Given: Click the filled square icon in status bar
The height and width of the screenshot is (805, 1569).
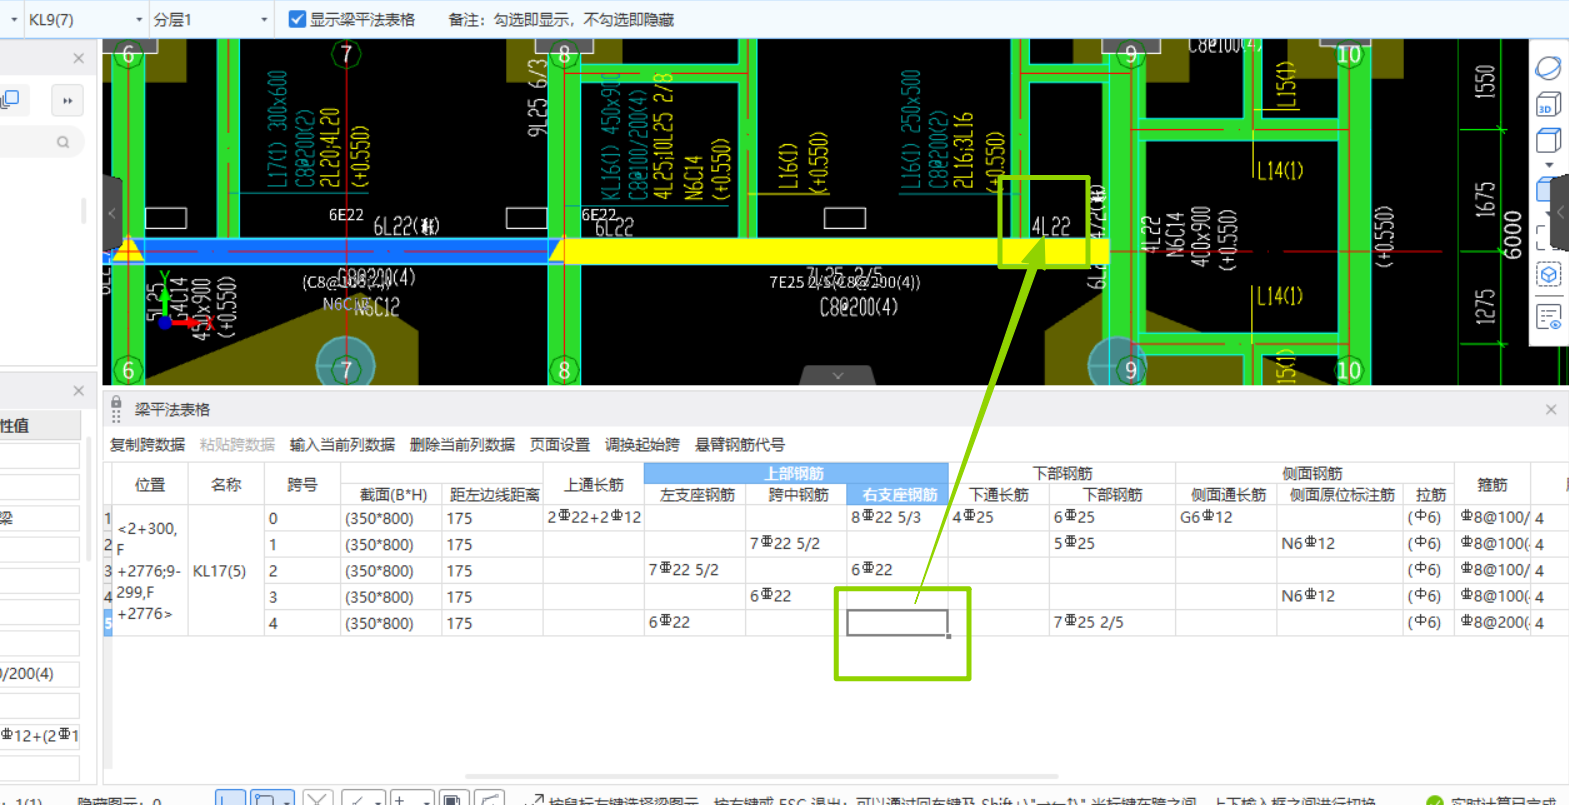Looking at the screenshot, I should pyautogui.click(x=452, y=798).
